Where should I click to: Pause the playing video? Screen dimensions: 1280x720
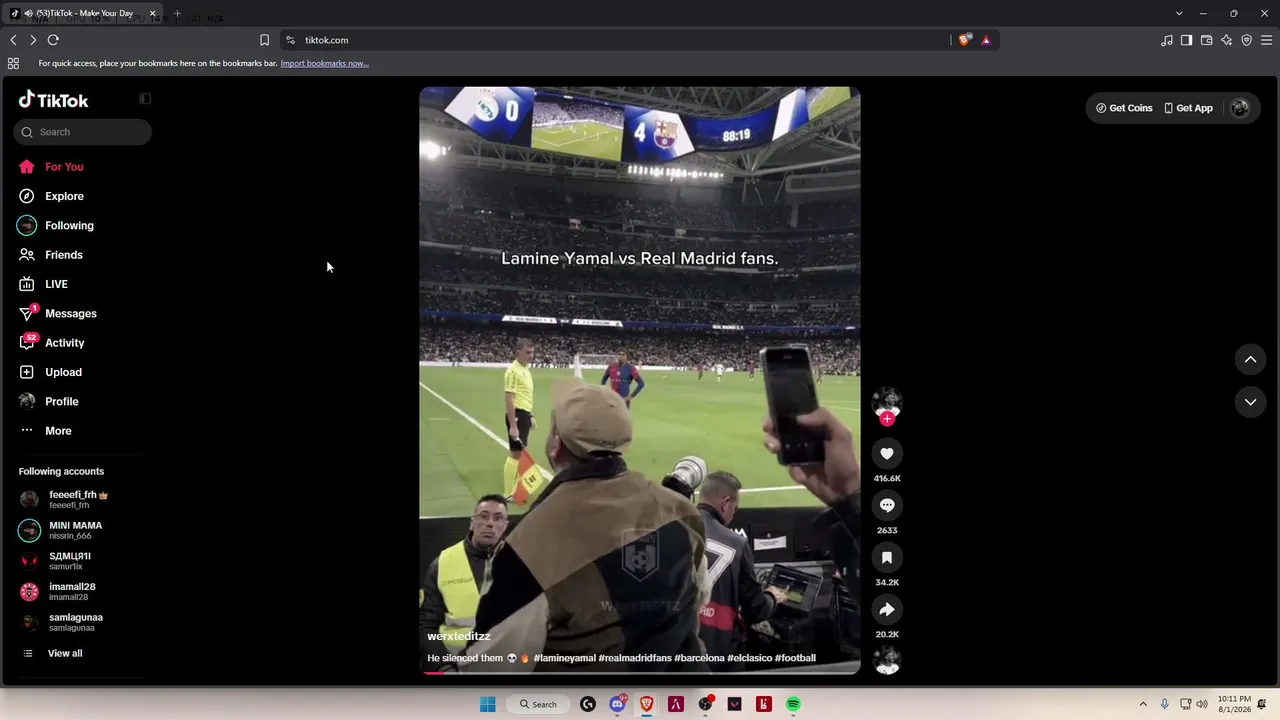640,380
